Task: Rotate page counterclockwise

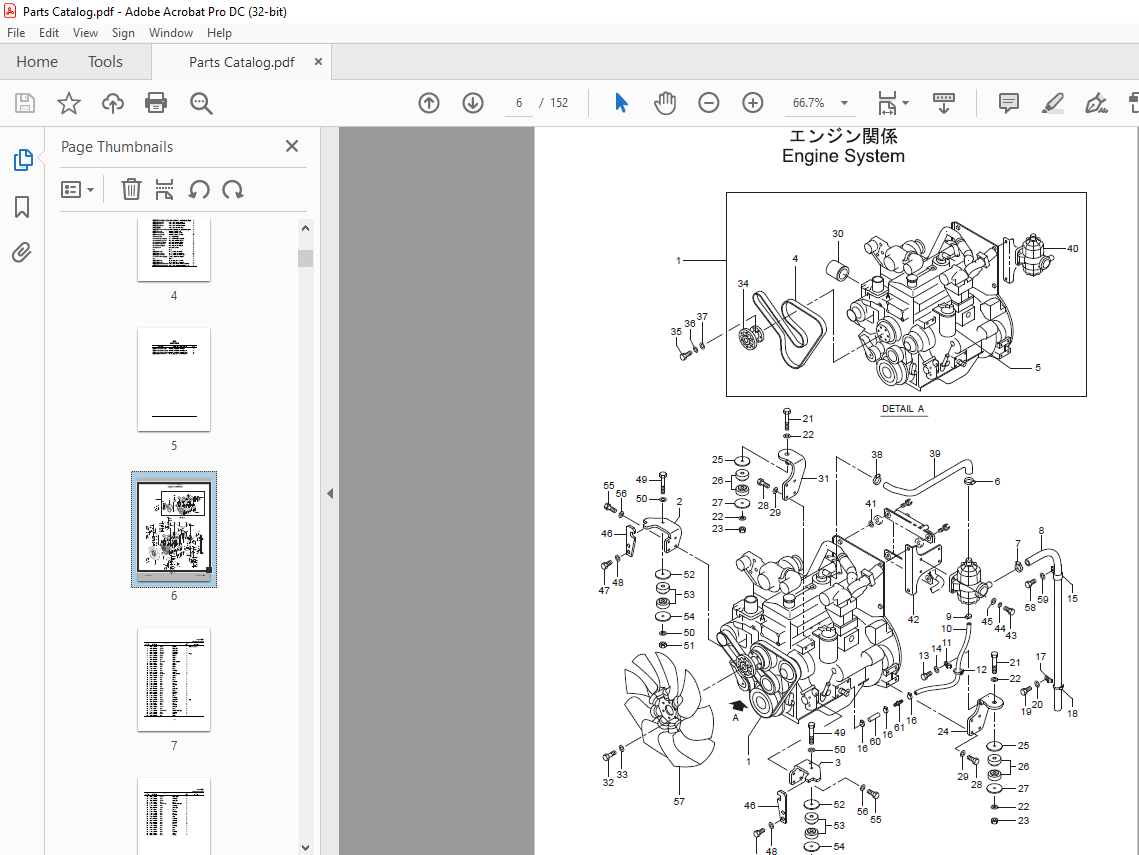Action: click(x=199, y=190)
